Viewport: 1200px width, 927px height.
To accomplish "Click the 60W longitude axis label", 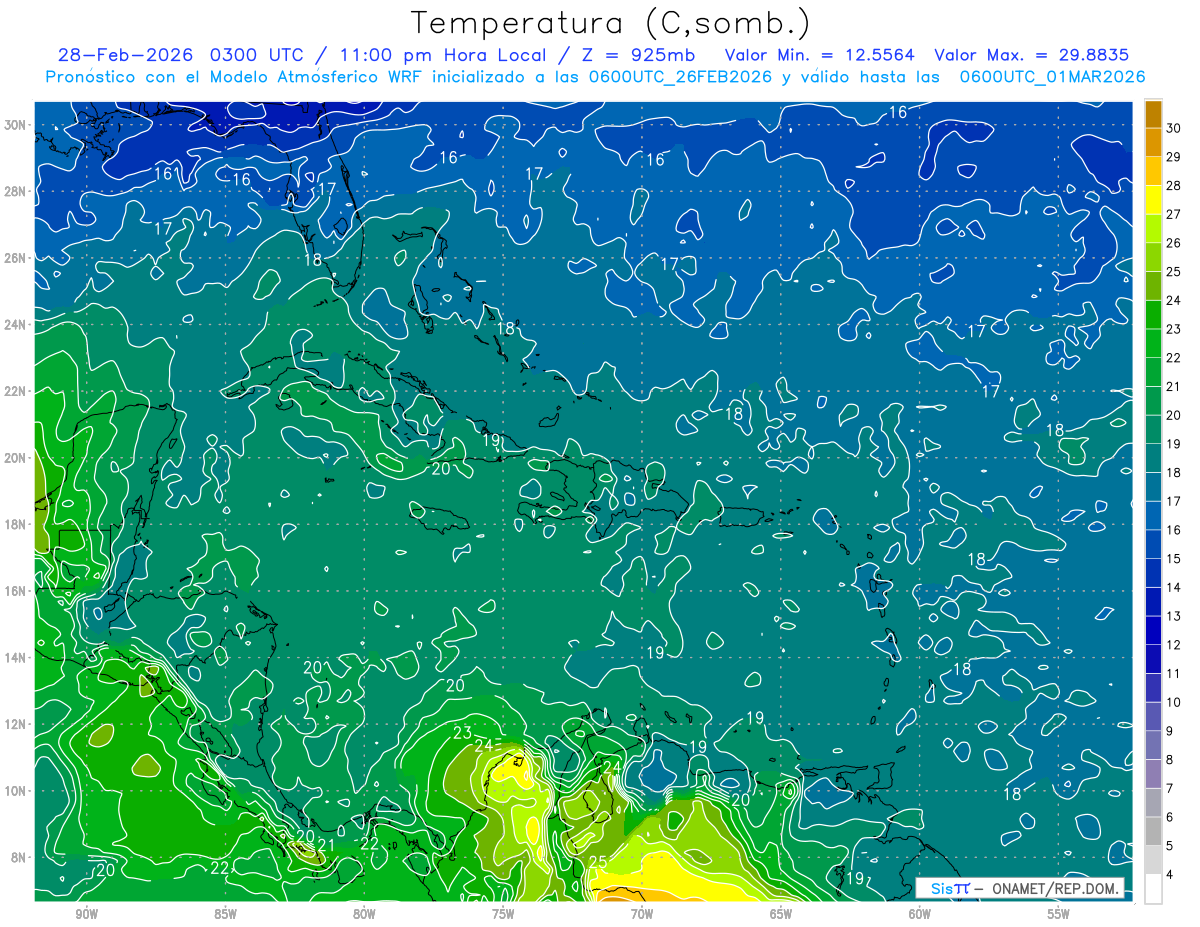I will coord(920,914).
